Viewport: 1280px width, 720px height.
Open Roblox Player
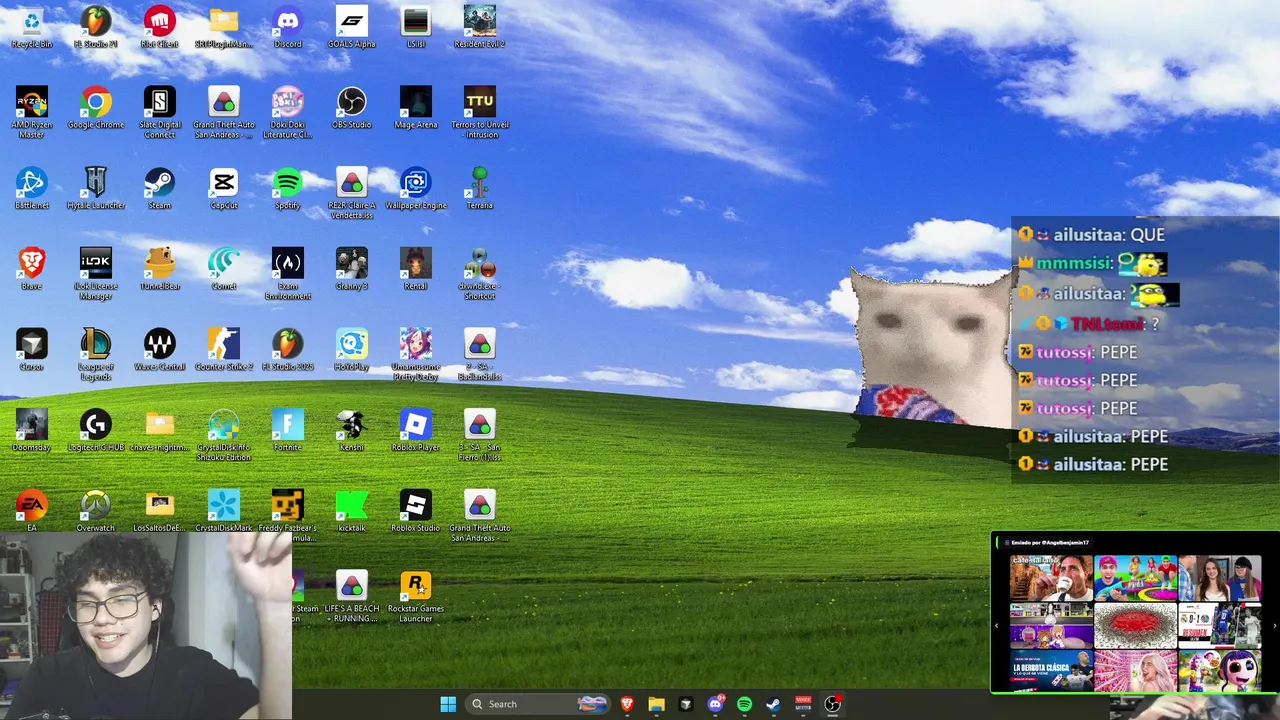(x=415, y=431)
